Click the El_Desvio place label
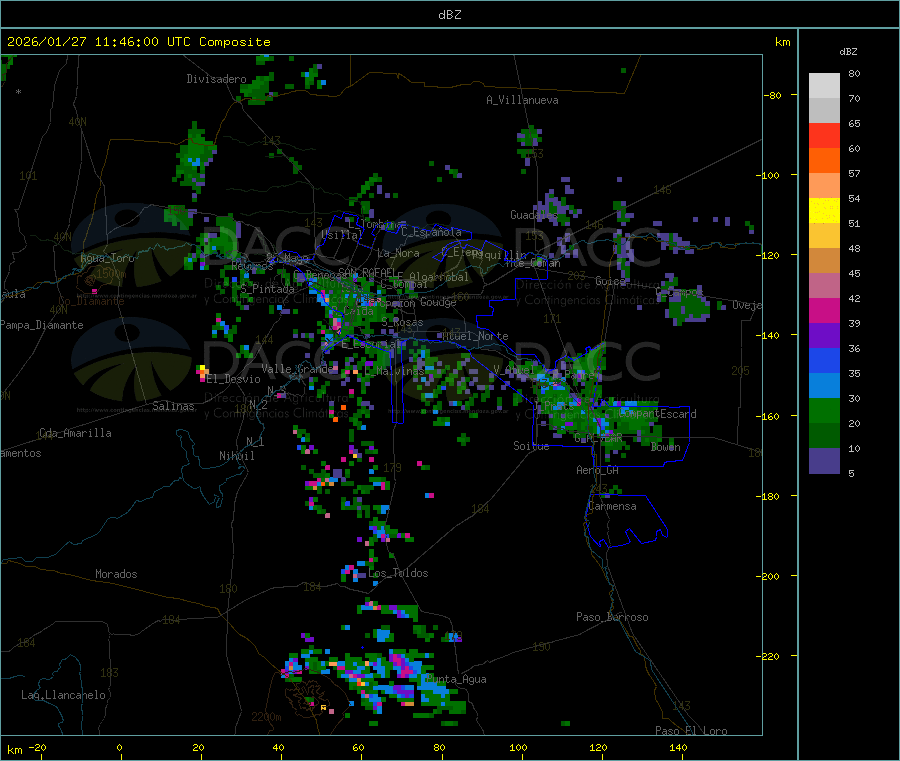Screen dimensions: 900x761 tap(234, 379)
